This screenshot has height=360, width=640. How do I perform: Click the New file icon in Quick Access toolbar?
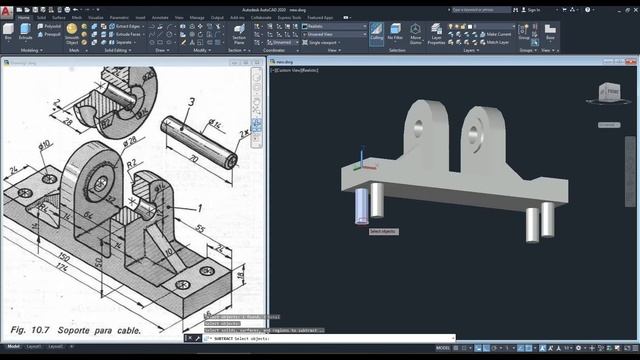pyautogui.click(x=19, y=9)
